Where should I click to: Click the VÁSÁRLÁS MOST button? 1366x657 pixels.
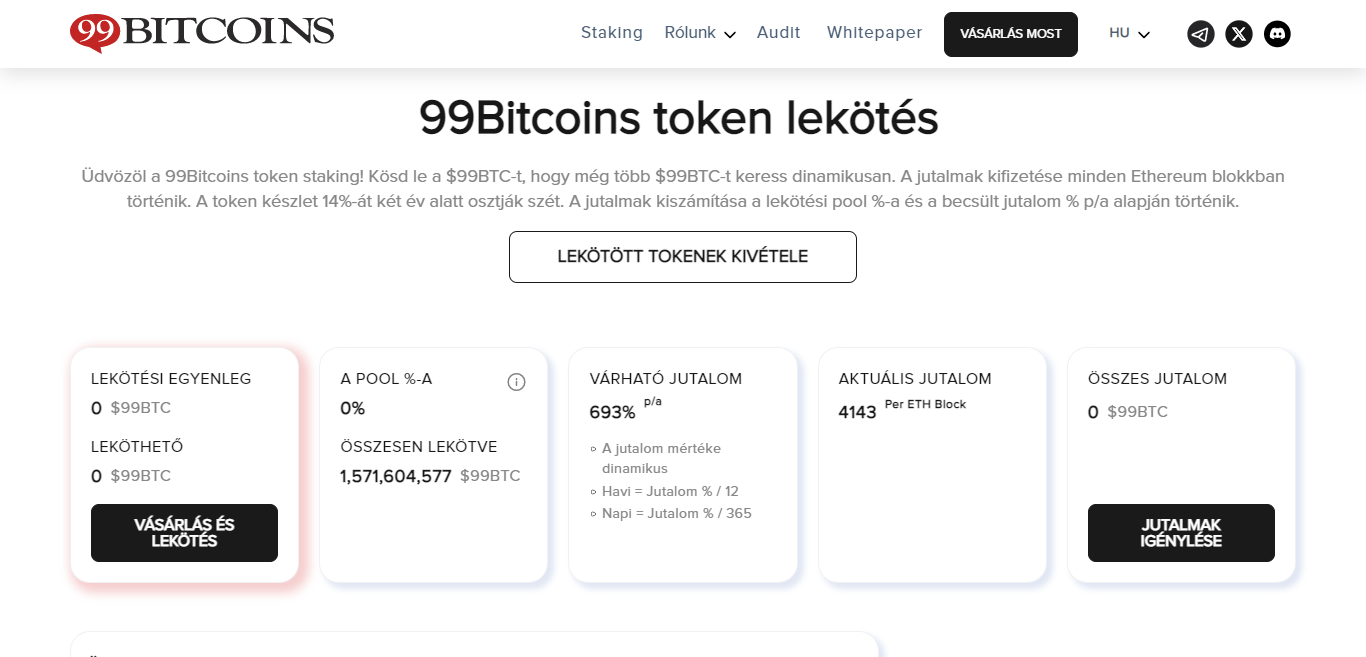pos(1011,34)
